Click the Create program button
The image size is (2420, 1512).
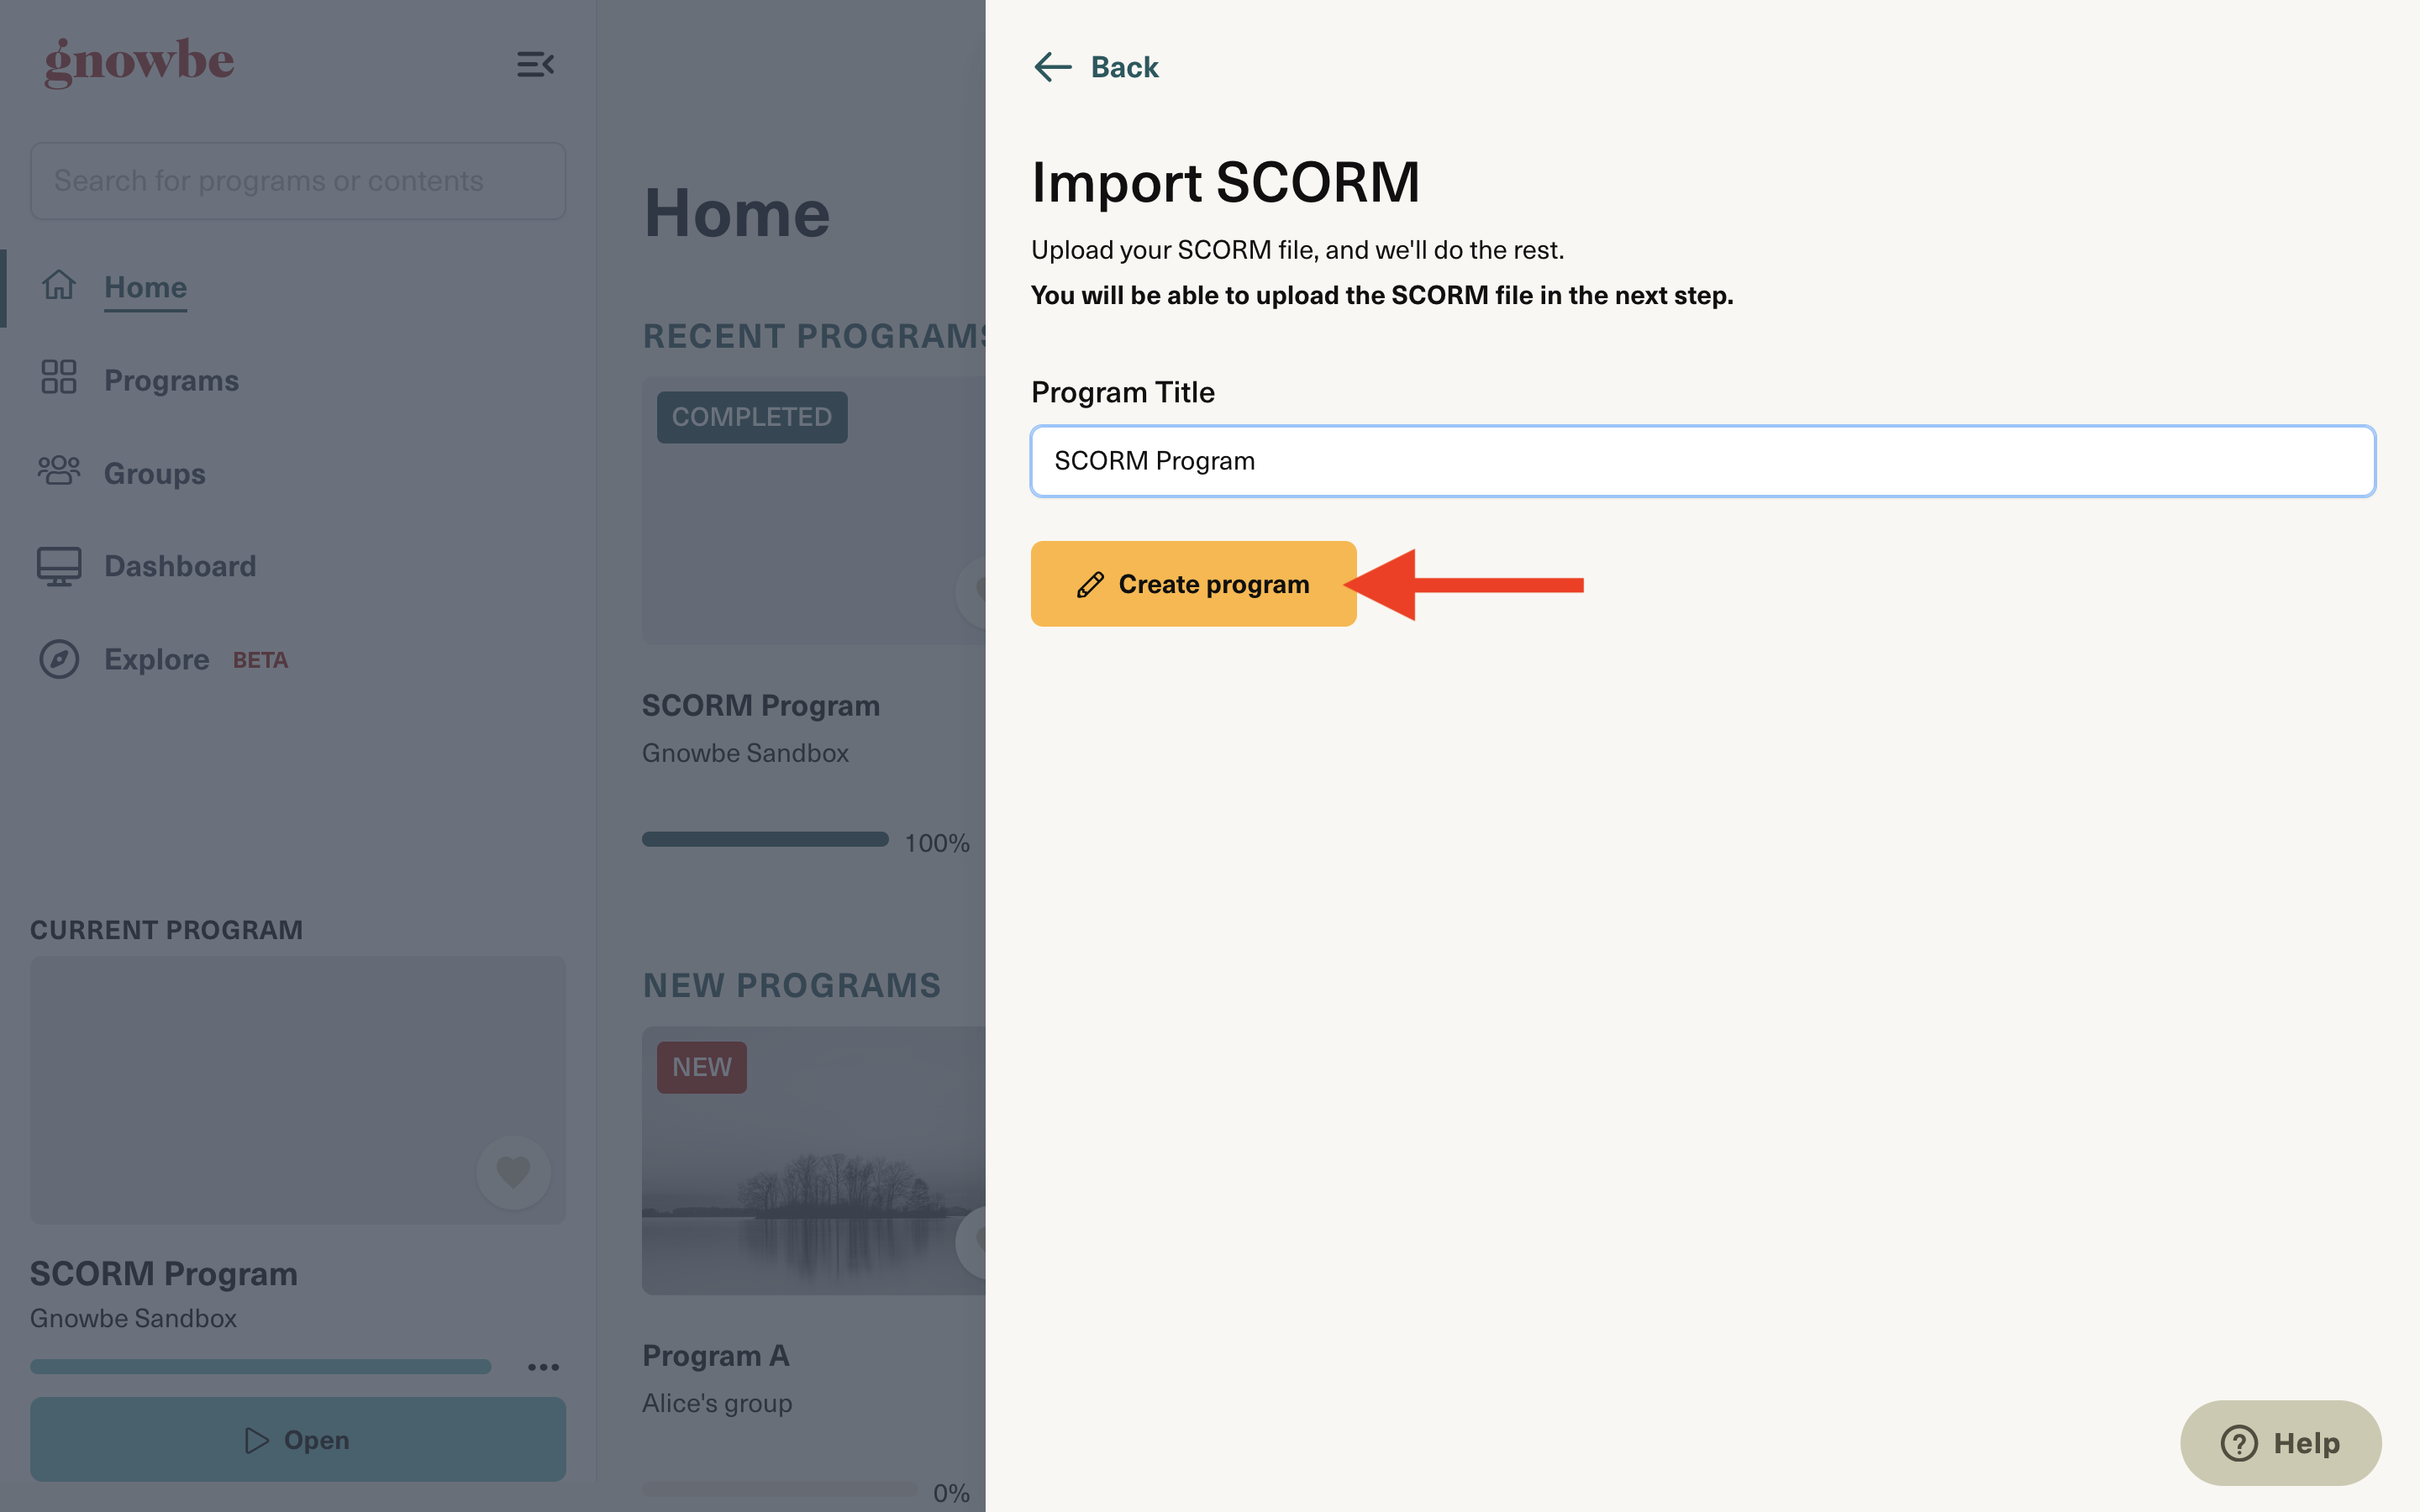tap(1193, 584)
